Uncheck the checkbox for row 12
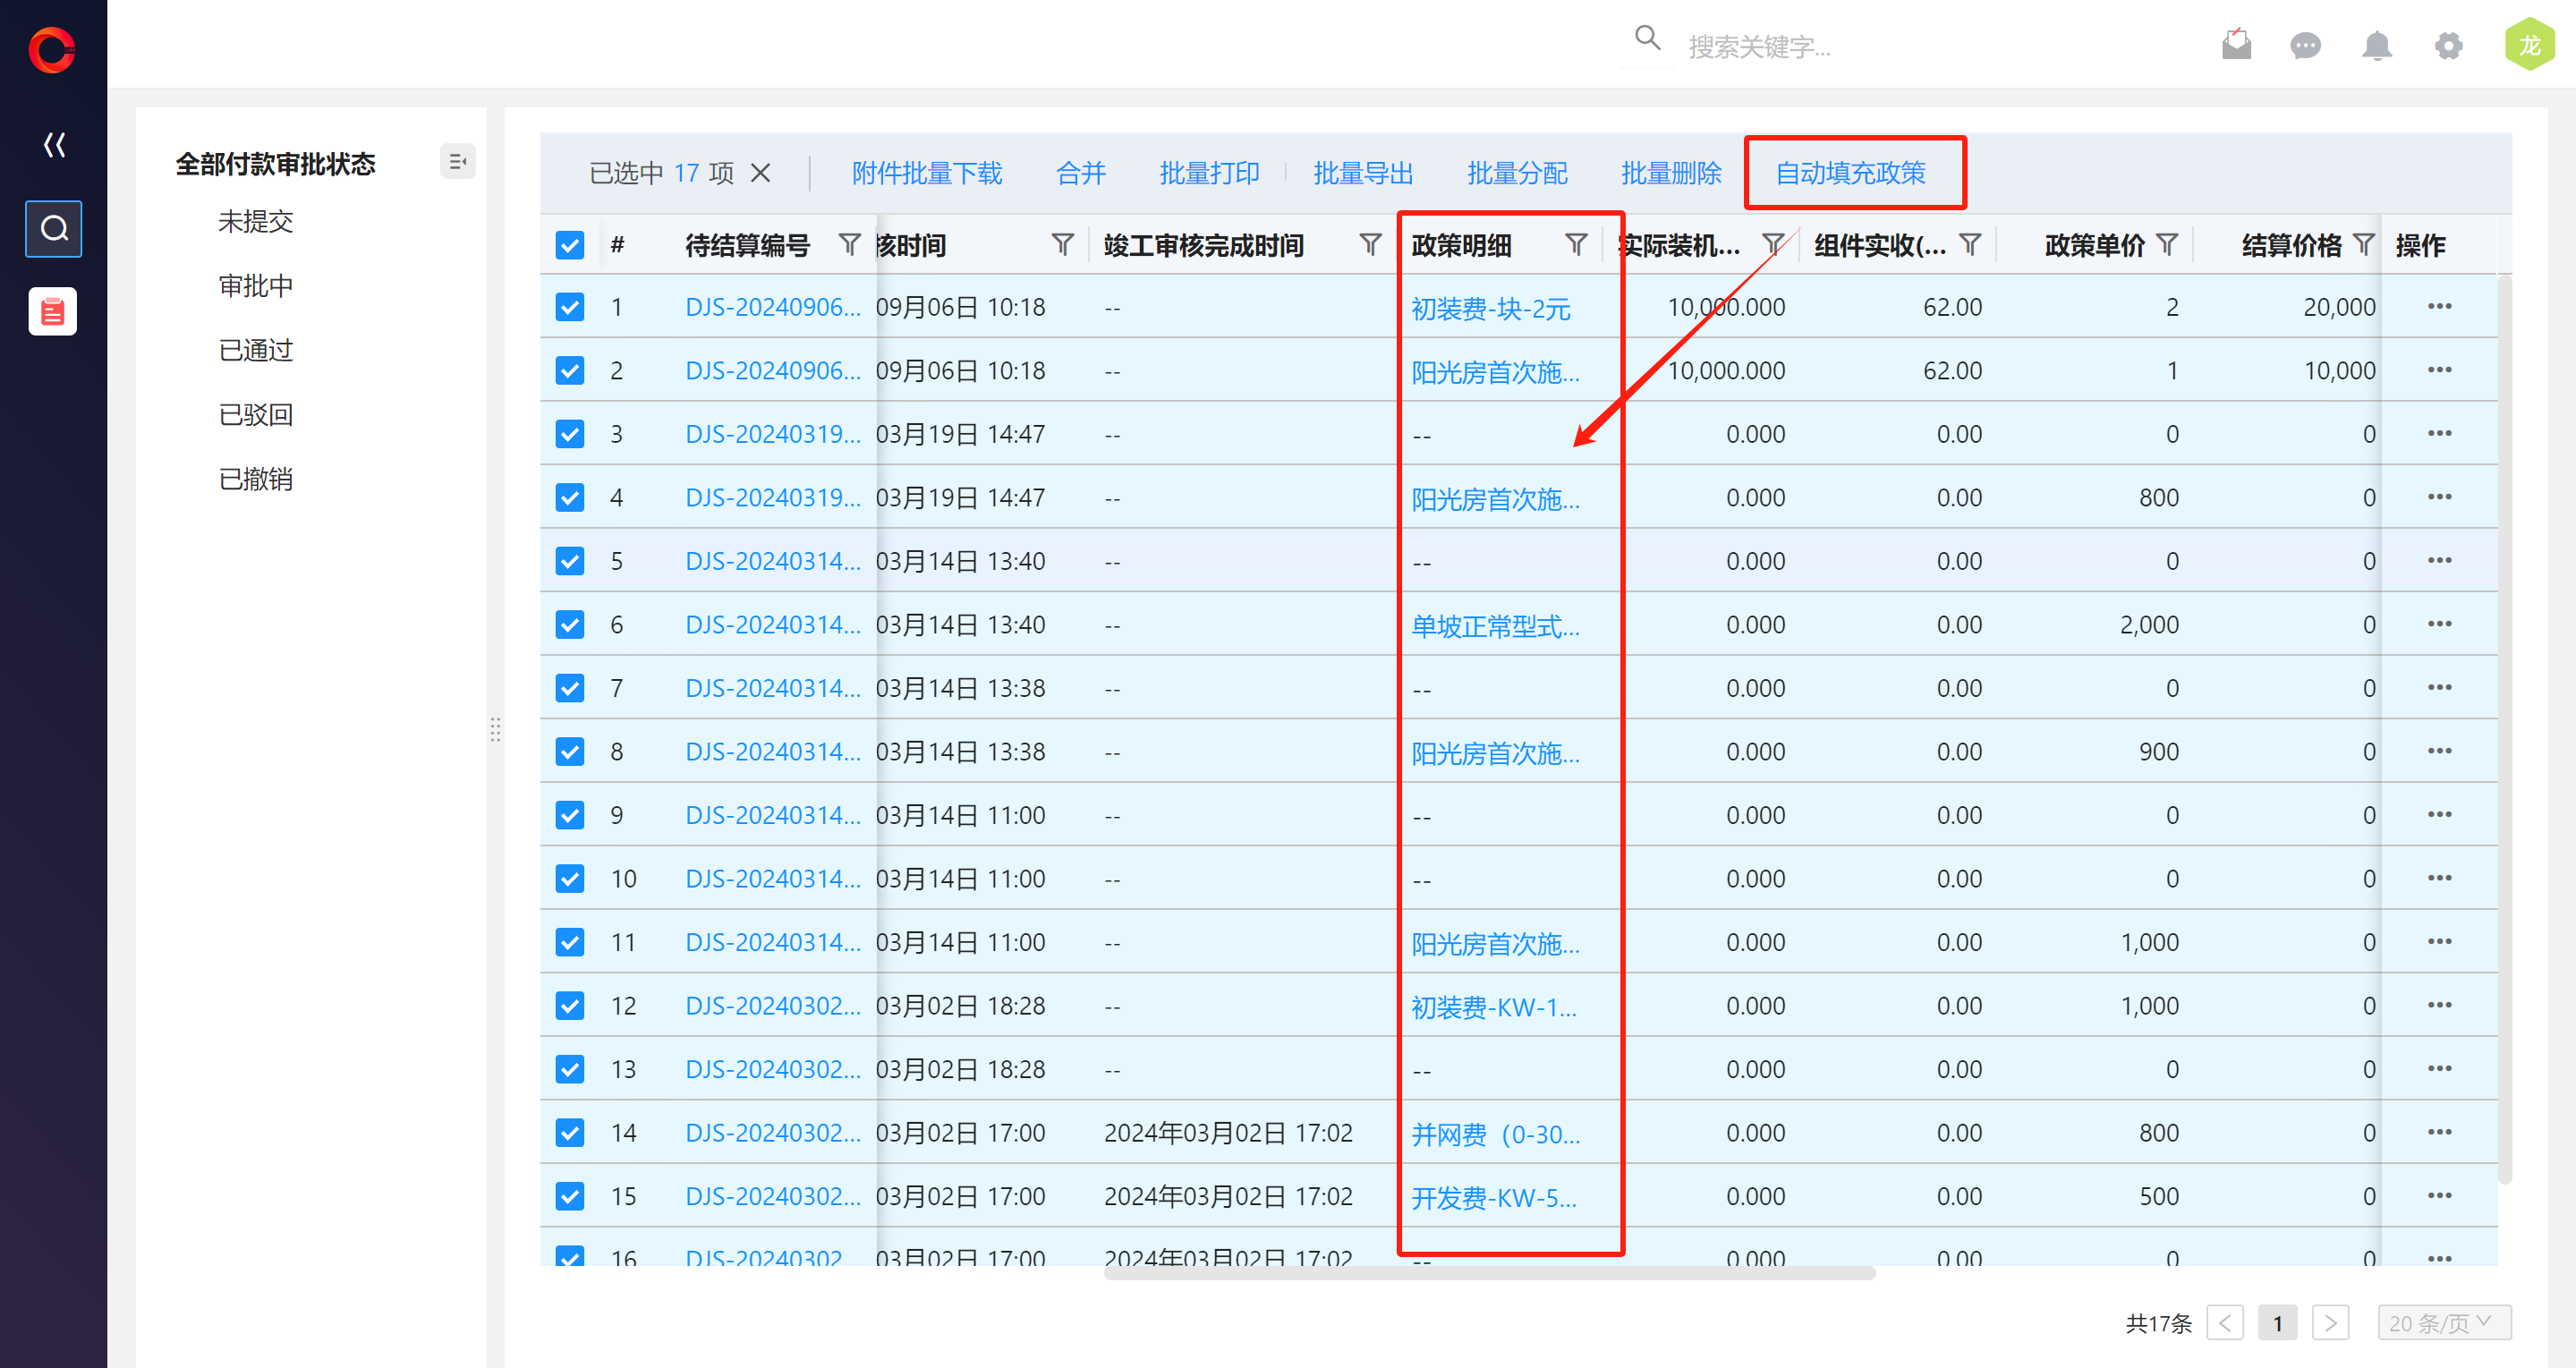Screen dimensions: 2576x1368 (x=570, y=1005)
